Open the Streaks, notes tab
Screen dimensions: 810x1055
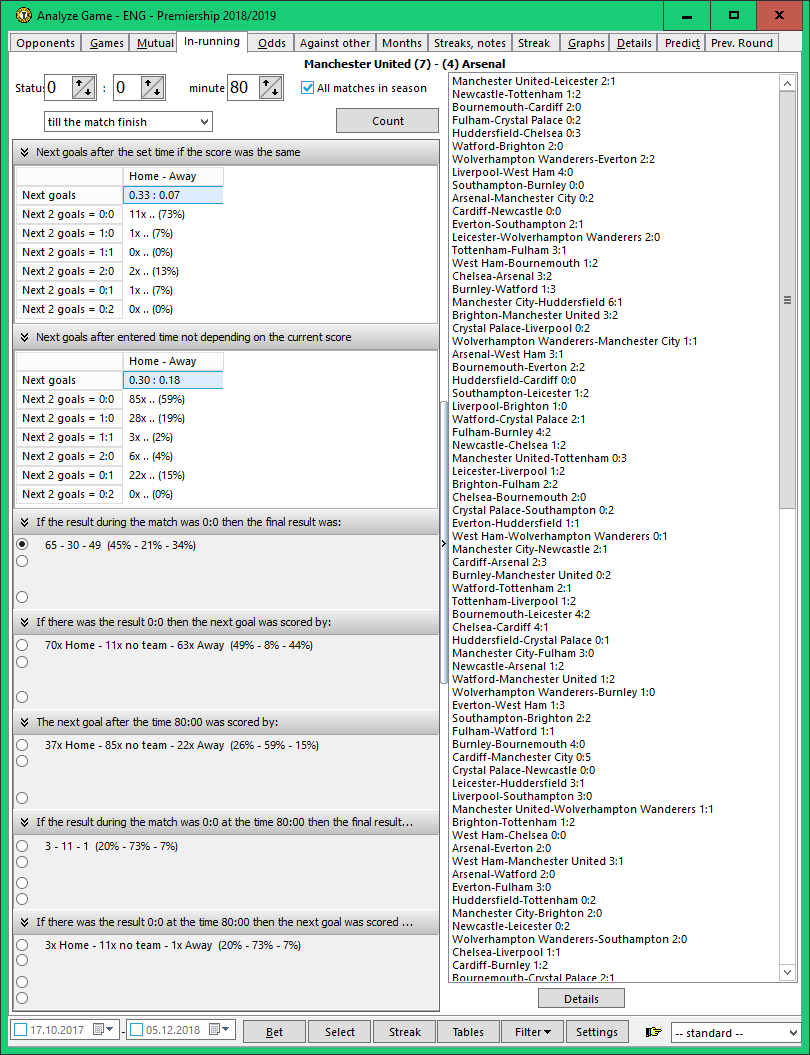[x=469, y=43]
